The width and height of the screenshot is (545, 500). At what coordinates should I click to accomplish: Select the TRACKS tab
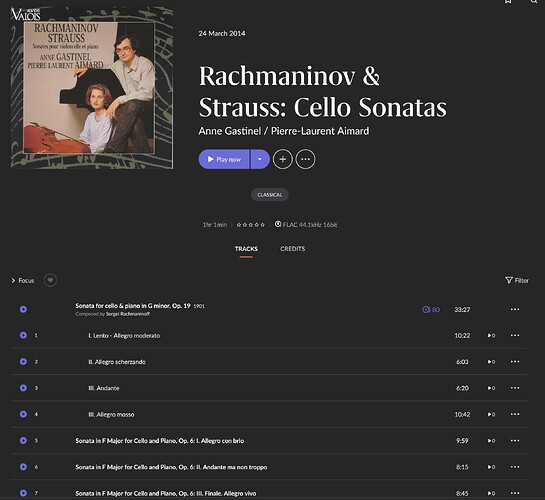(x=246, y=249)
